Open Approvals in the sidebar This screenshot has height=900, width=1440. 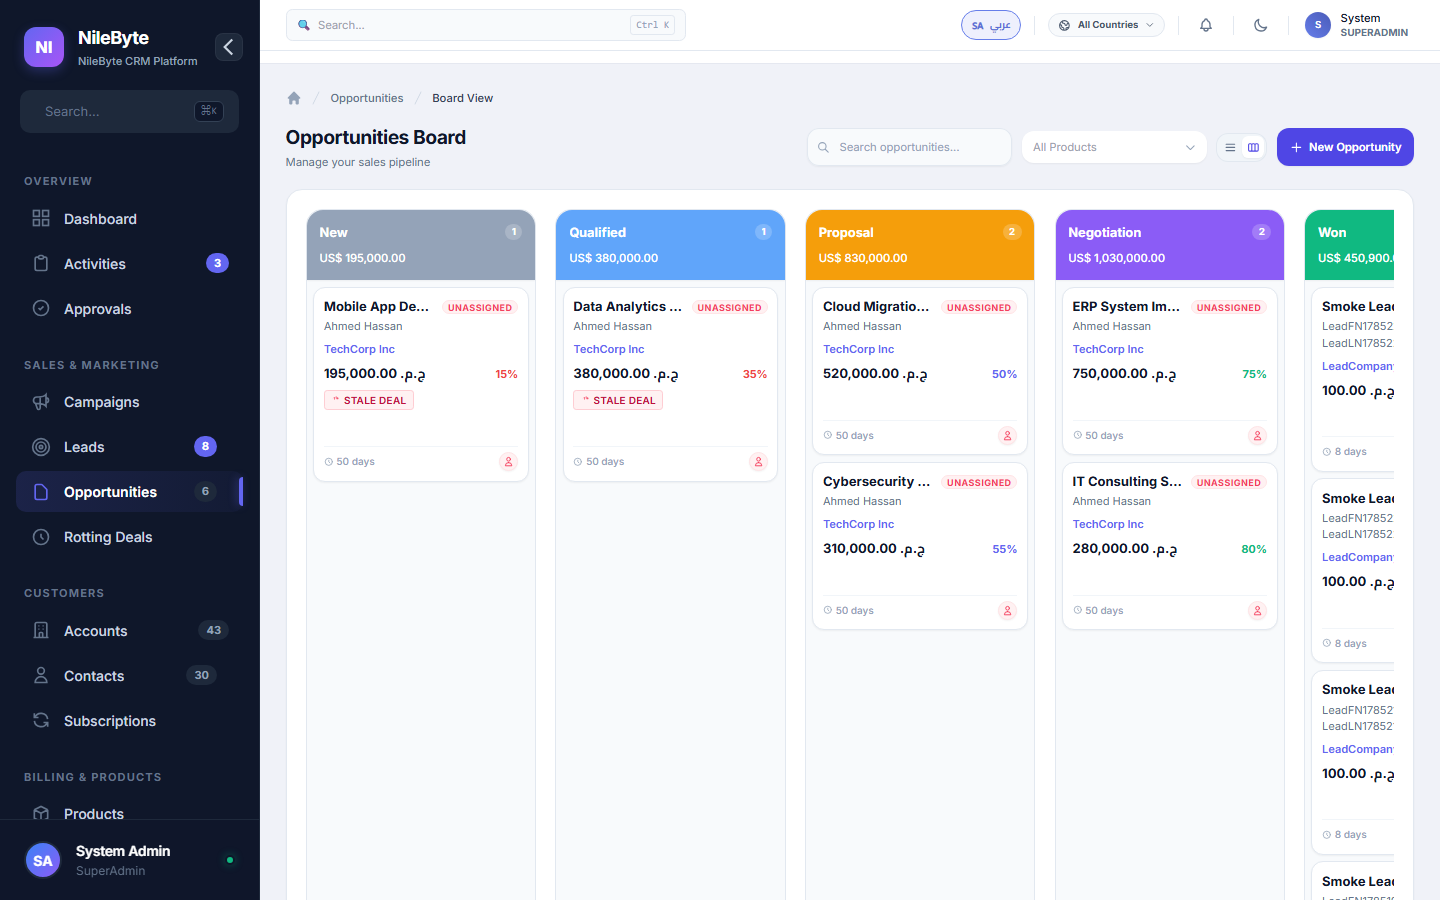pyautogui.click(x=130, y=309)
